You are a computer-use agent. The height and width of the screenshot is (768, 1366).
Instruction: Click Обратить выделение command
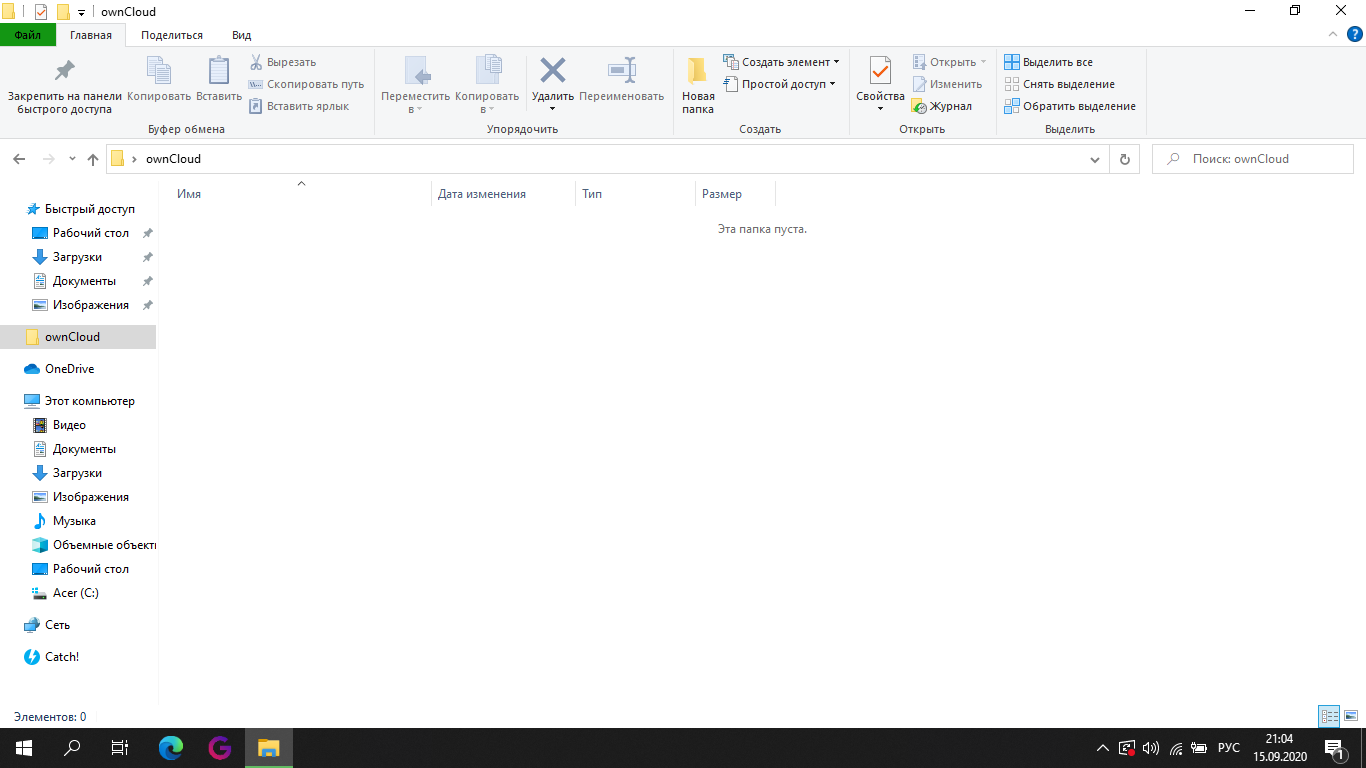[x=1070, y=106]
